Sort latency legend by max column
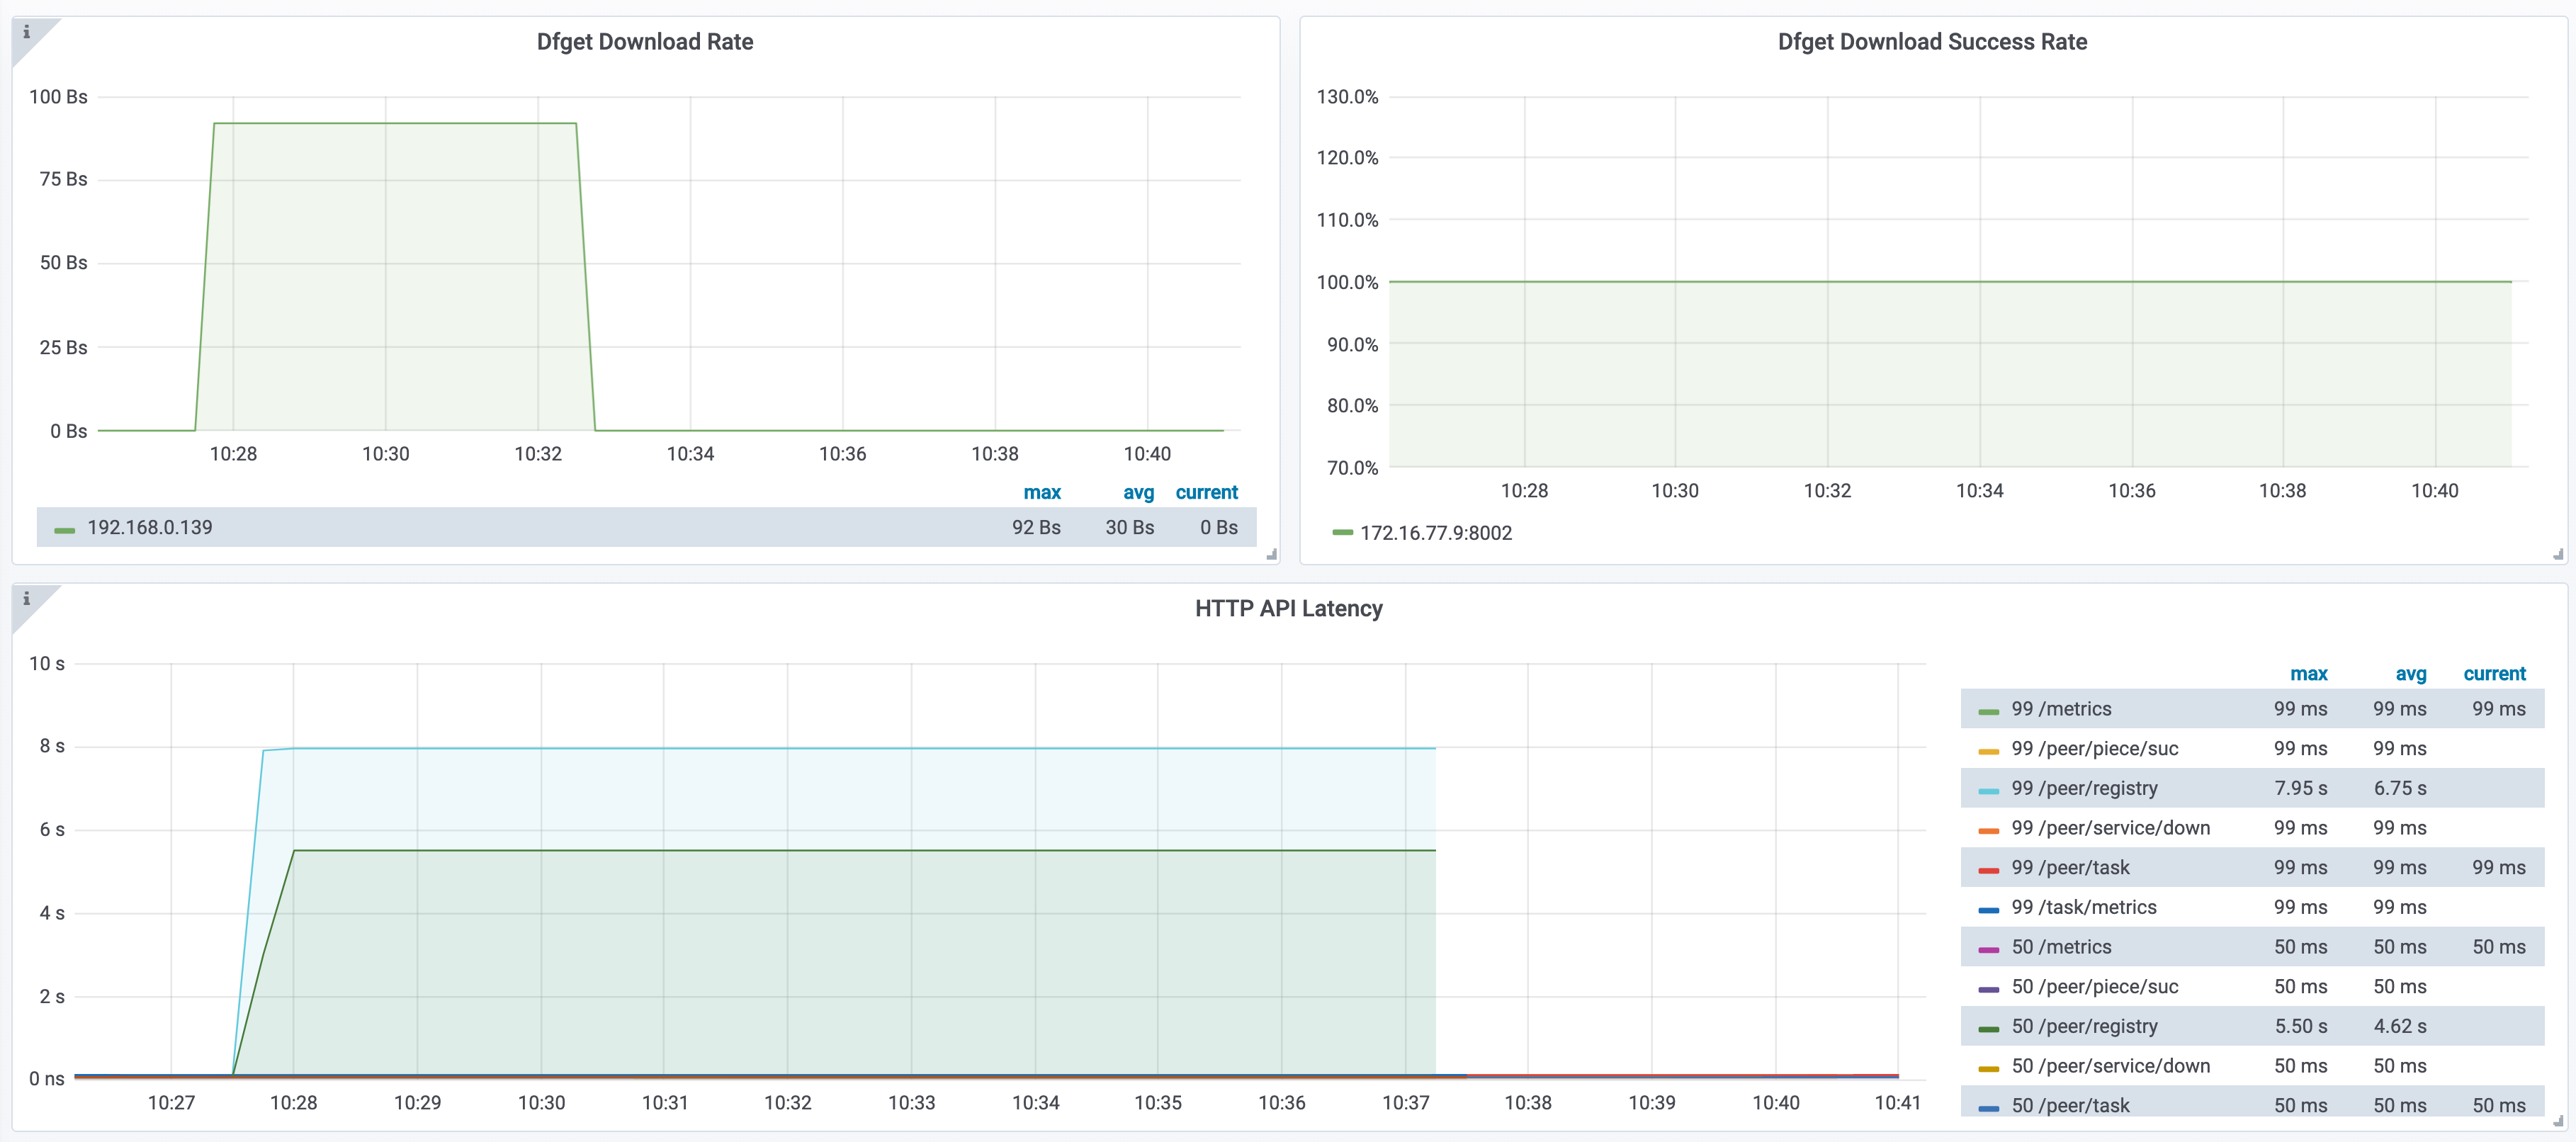2576x1142 pixels. pyautogui.click(x=2308, y=674)
